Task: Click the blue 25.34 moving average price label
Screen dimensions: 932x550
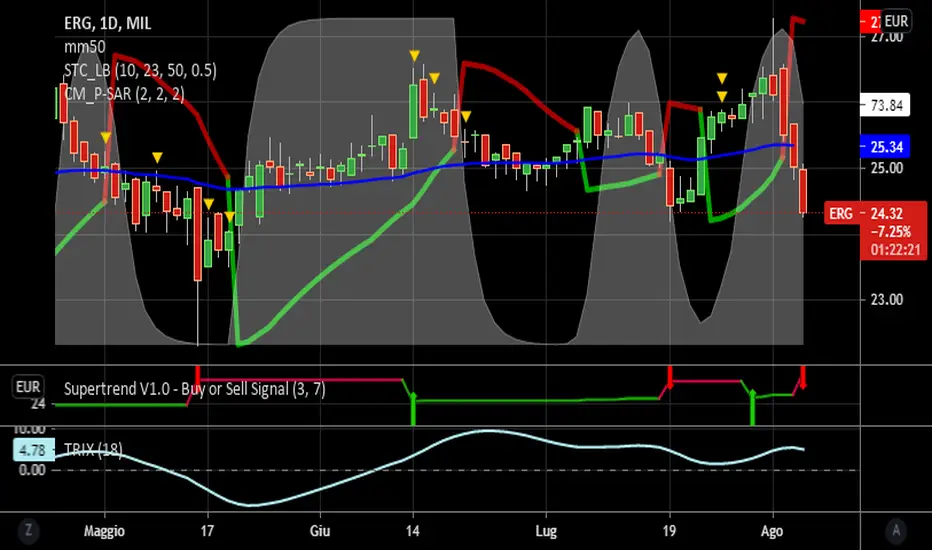Action: click(885, 147)
